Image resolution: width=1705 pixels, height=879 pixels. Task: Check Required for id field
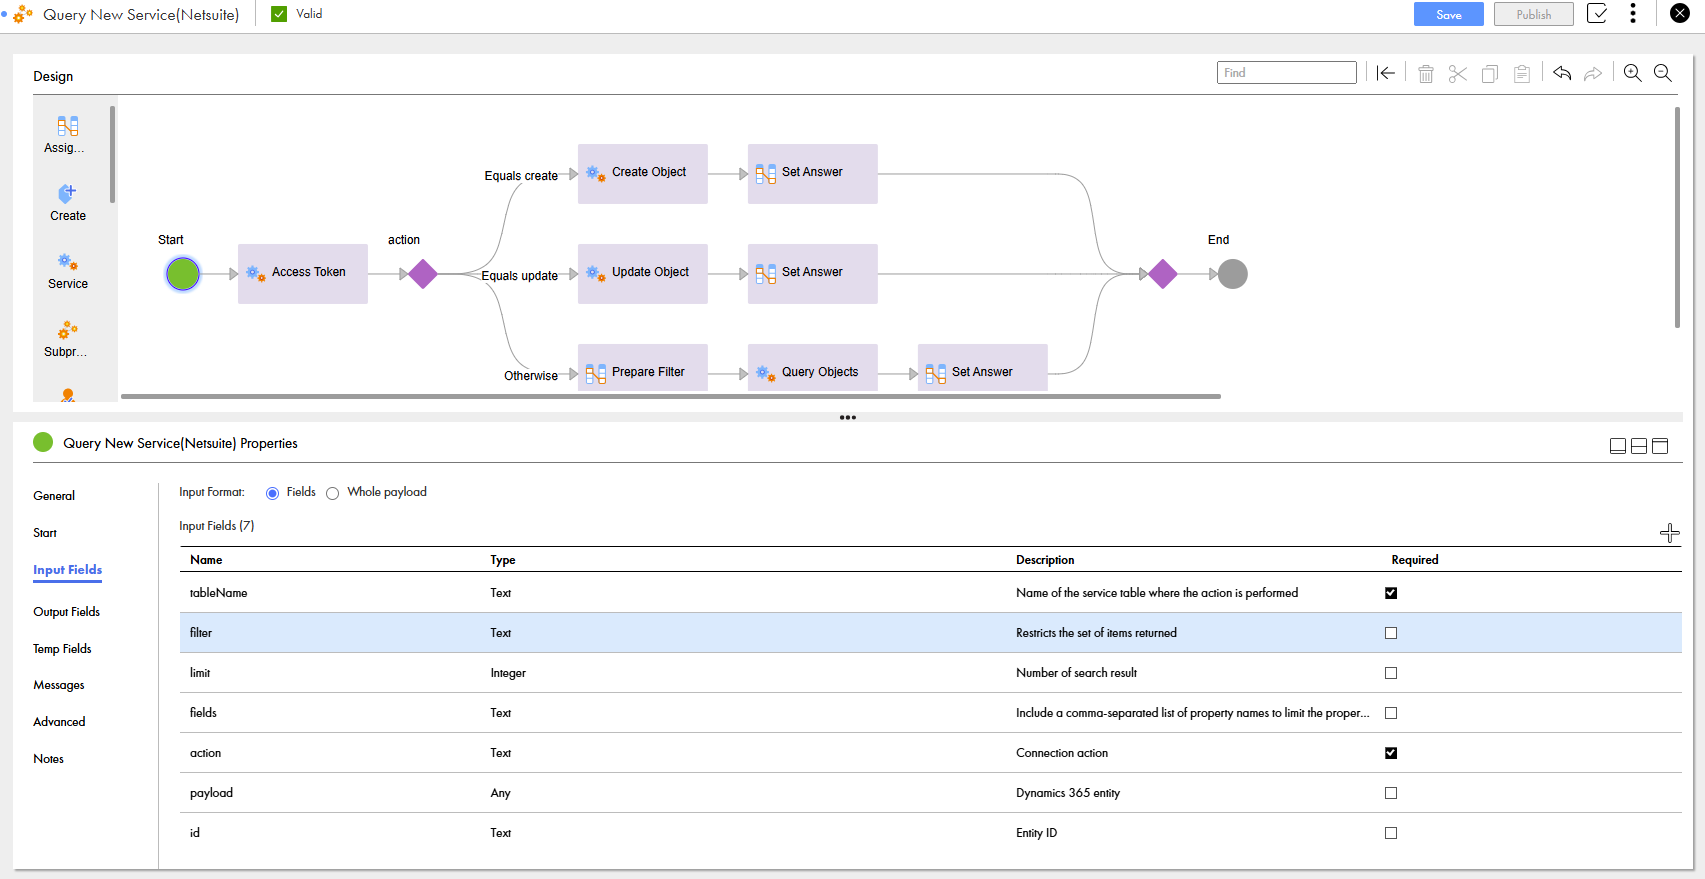[x=1391, y=833]
